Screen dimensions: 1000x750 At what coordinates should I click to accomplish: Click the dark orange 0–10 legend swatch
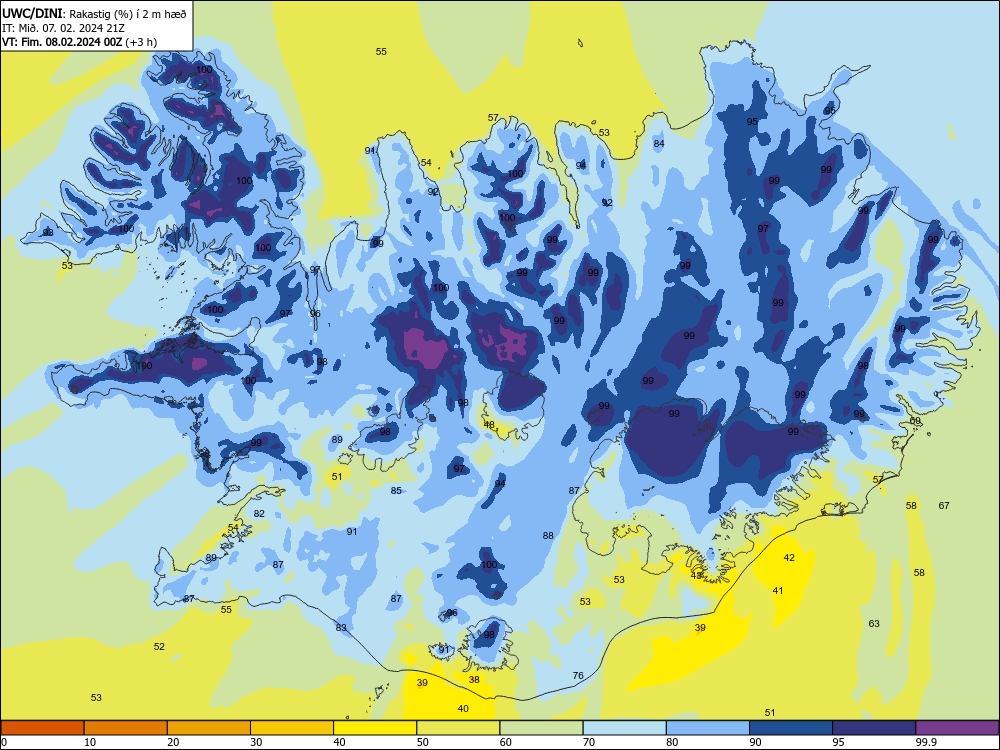click(x=43, y=728)
